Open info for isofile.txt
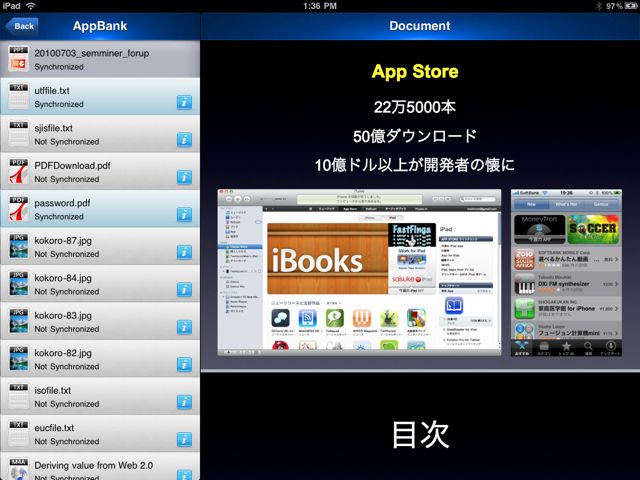Viewport: 640px width, 480px height. coord(184,402)
